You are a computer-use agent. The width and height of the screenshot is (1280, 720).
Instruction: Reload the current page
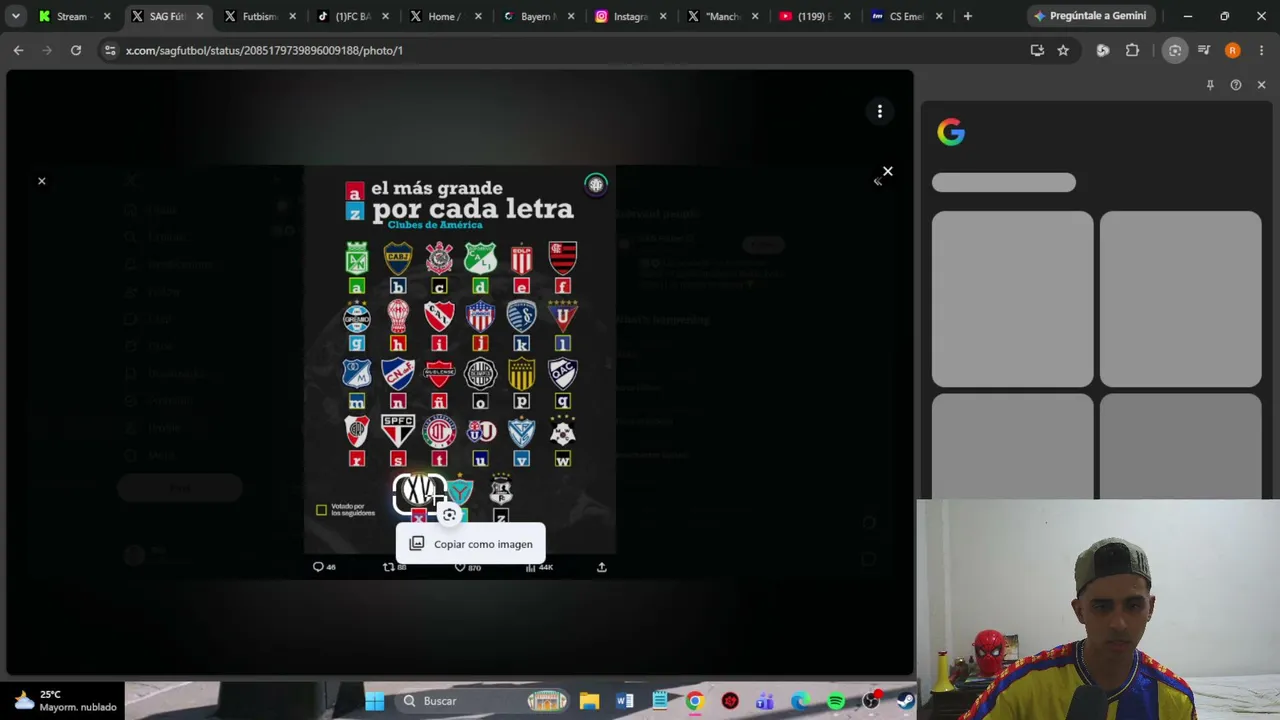[76, 50]
